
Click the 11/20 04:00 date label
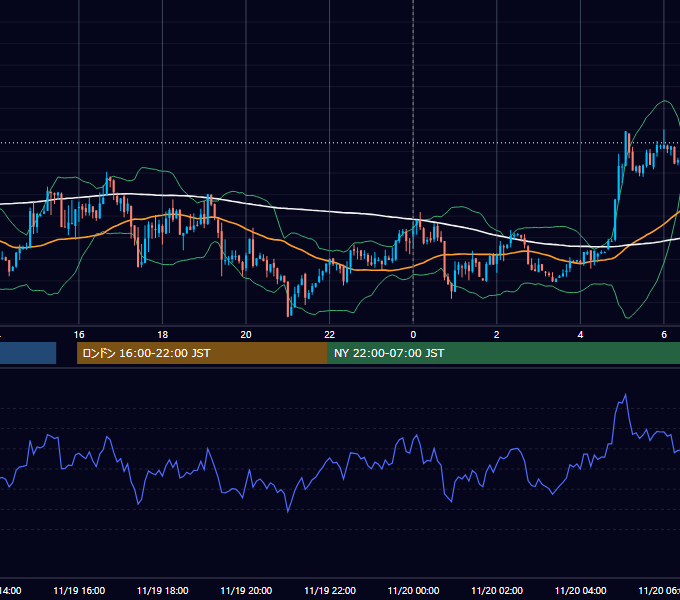click(x=580, y=590)
